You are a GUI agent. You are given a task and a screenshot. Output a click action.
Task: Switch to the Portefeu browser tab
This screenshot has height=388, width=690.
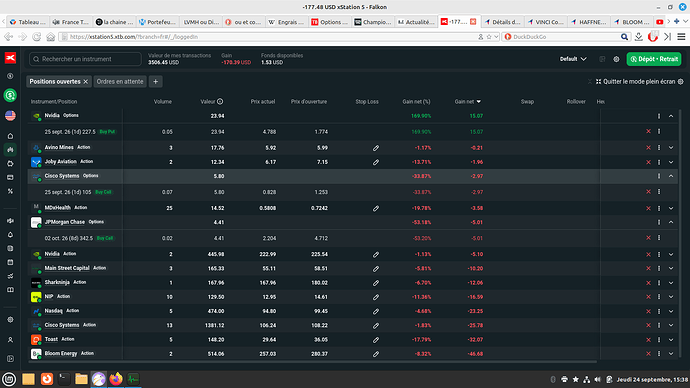pyautogui.click(x=158, y=22)
